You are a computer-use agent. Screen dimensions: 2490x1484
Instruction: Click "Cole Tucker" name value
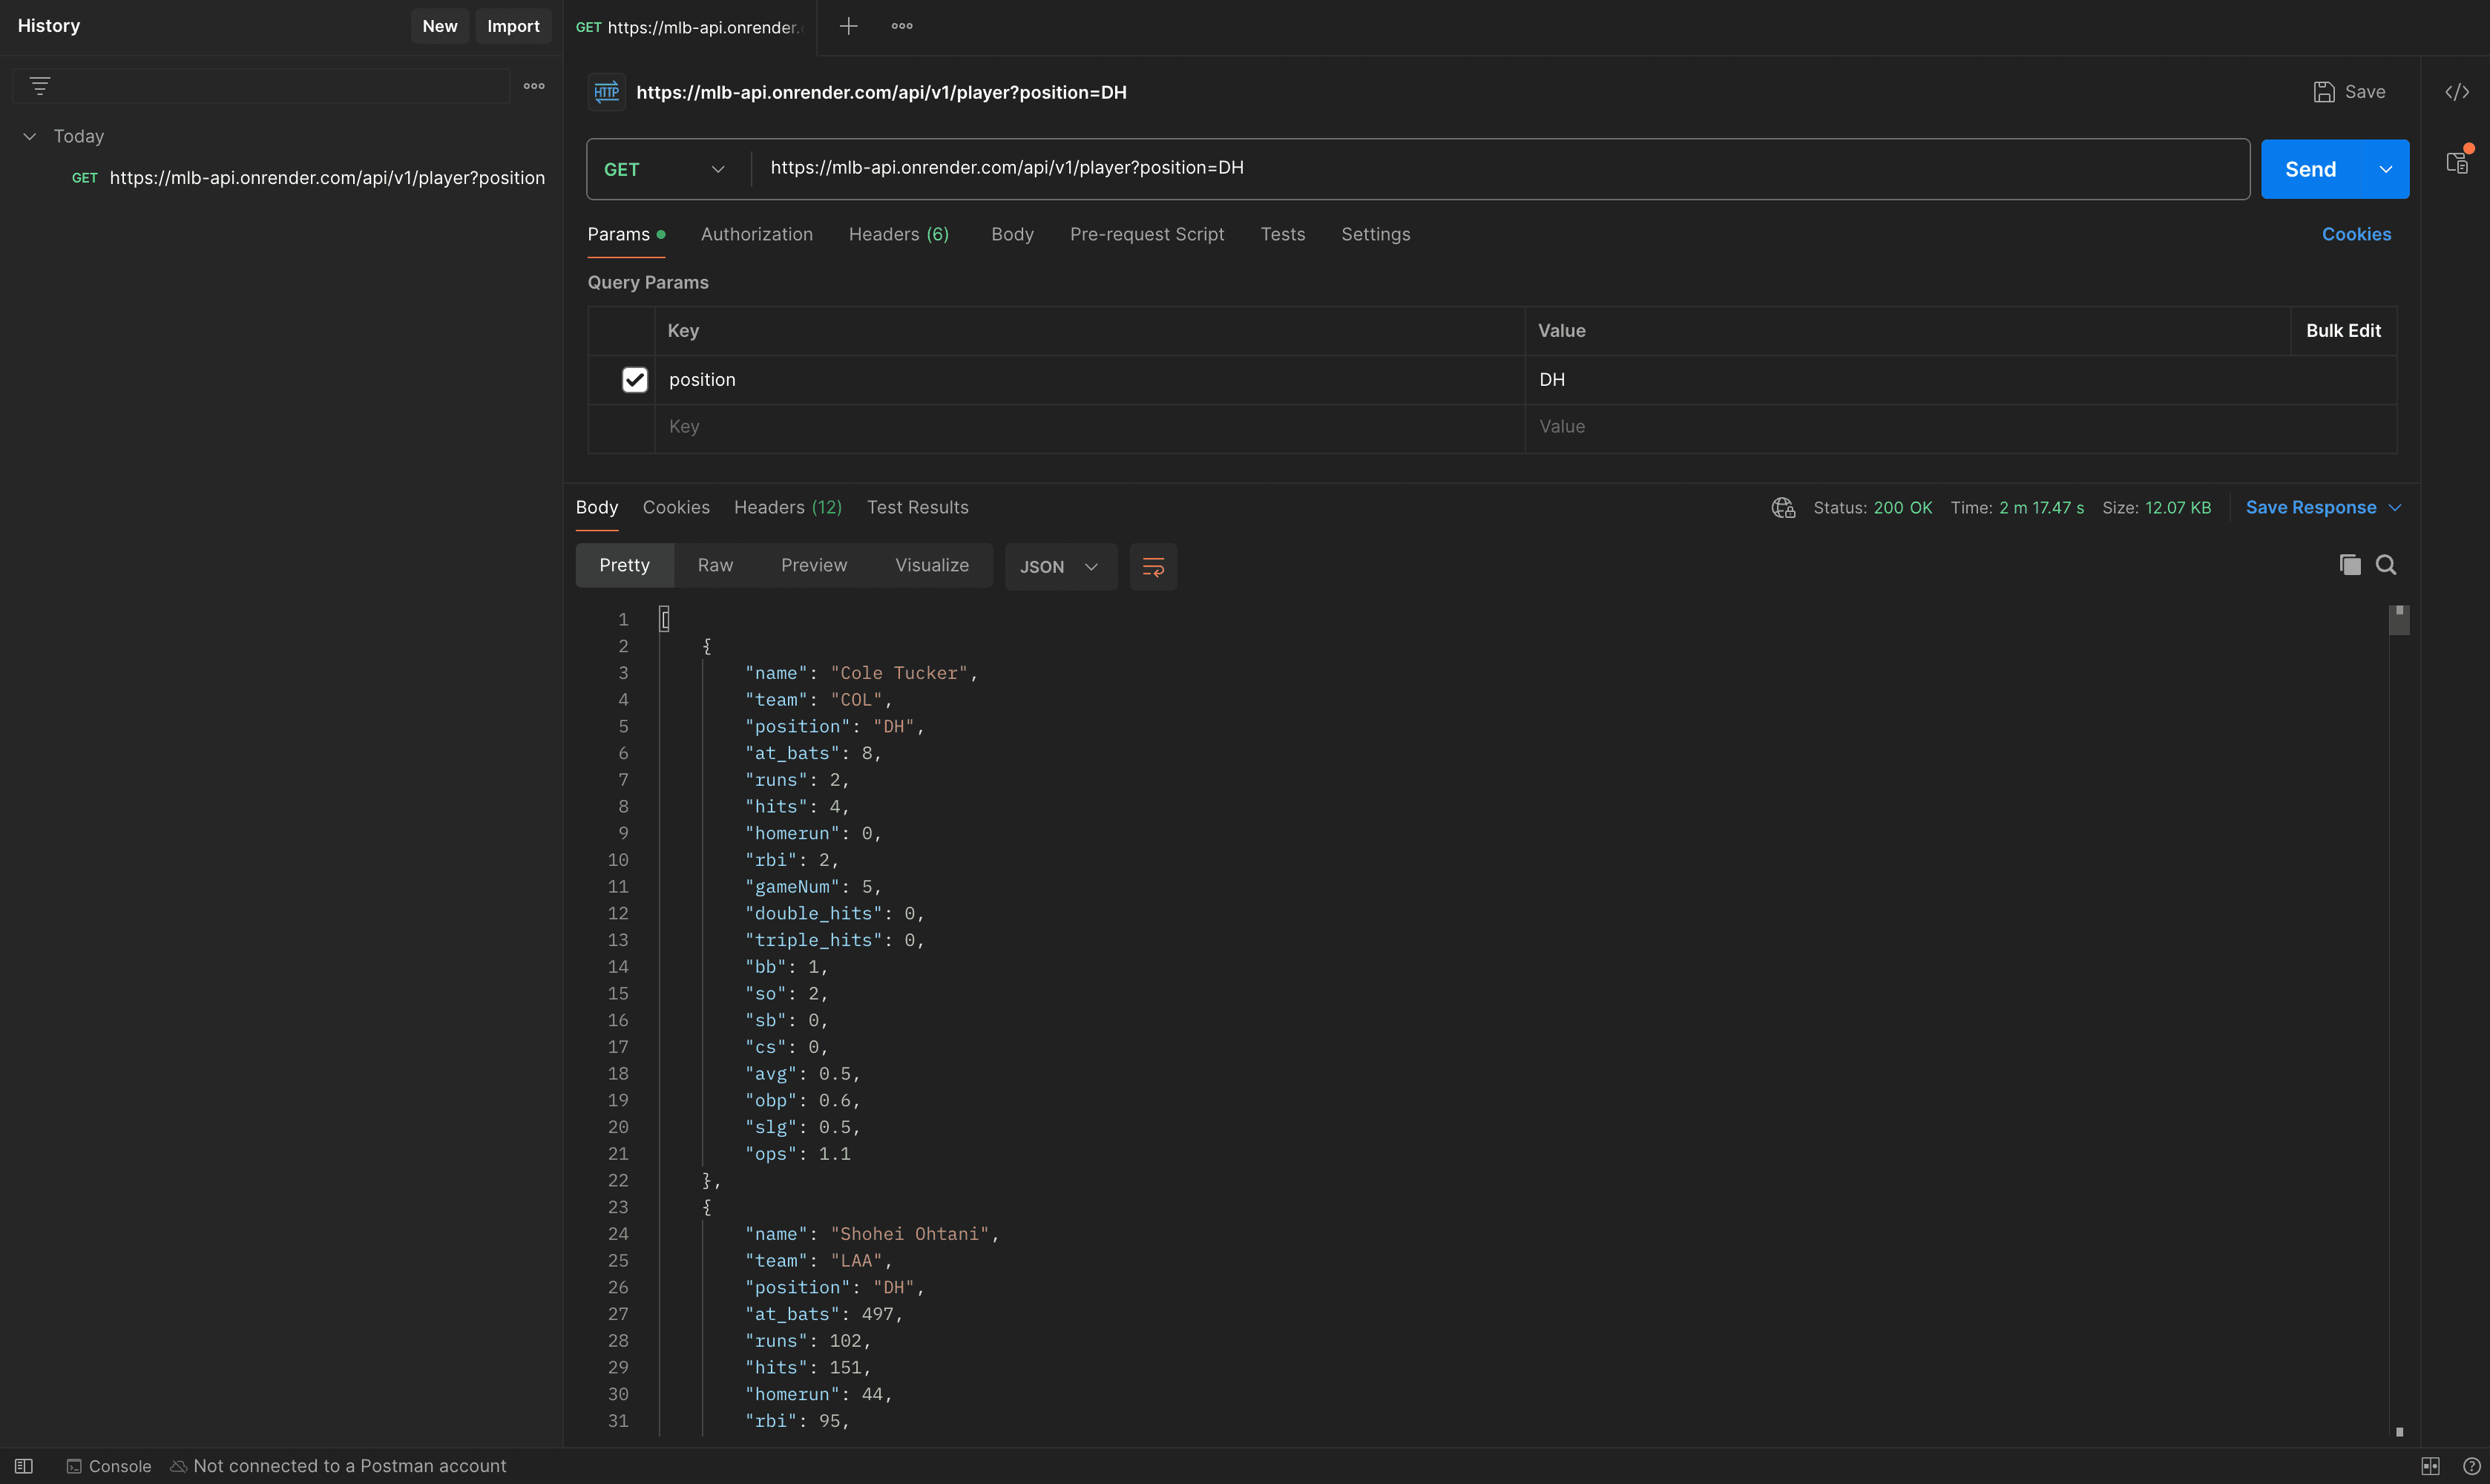pos(899,673)
